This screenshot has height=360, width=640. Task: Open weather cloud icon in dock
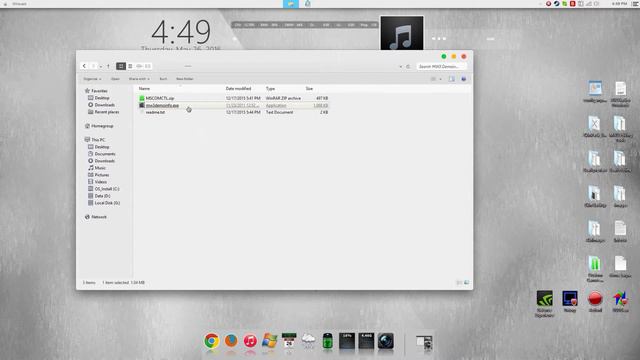309,341
